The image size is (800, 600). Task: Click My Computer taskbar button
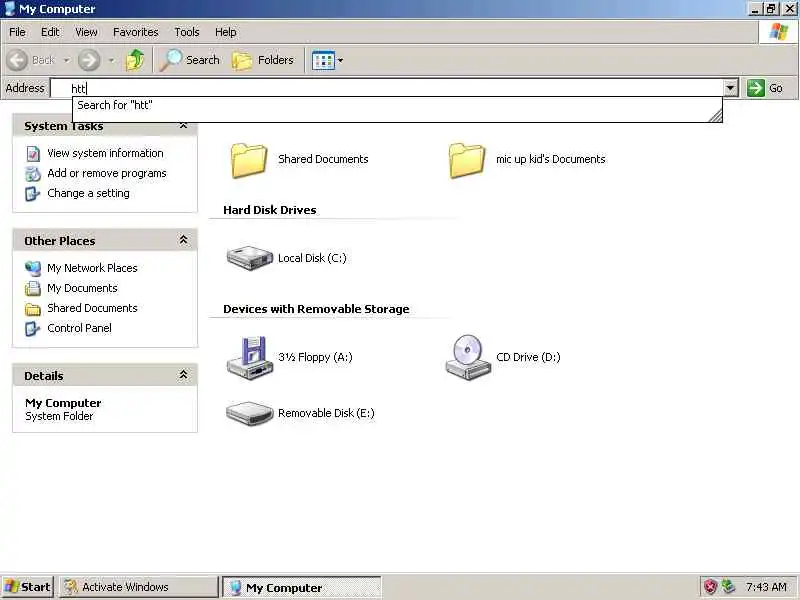tap(301, 588)
